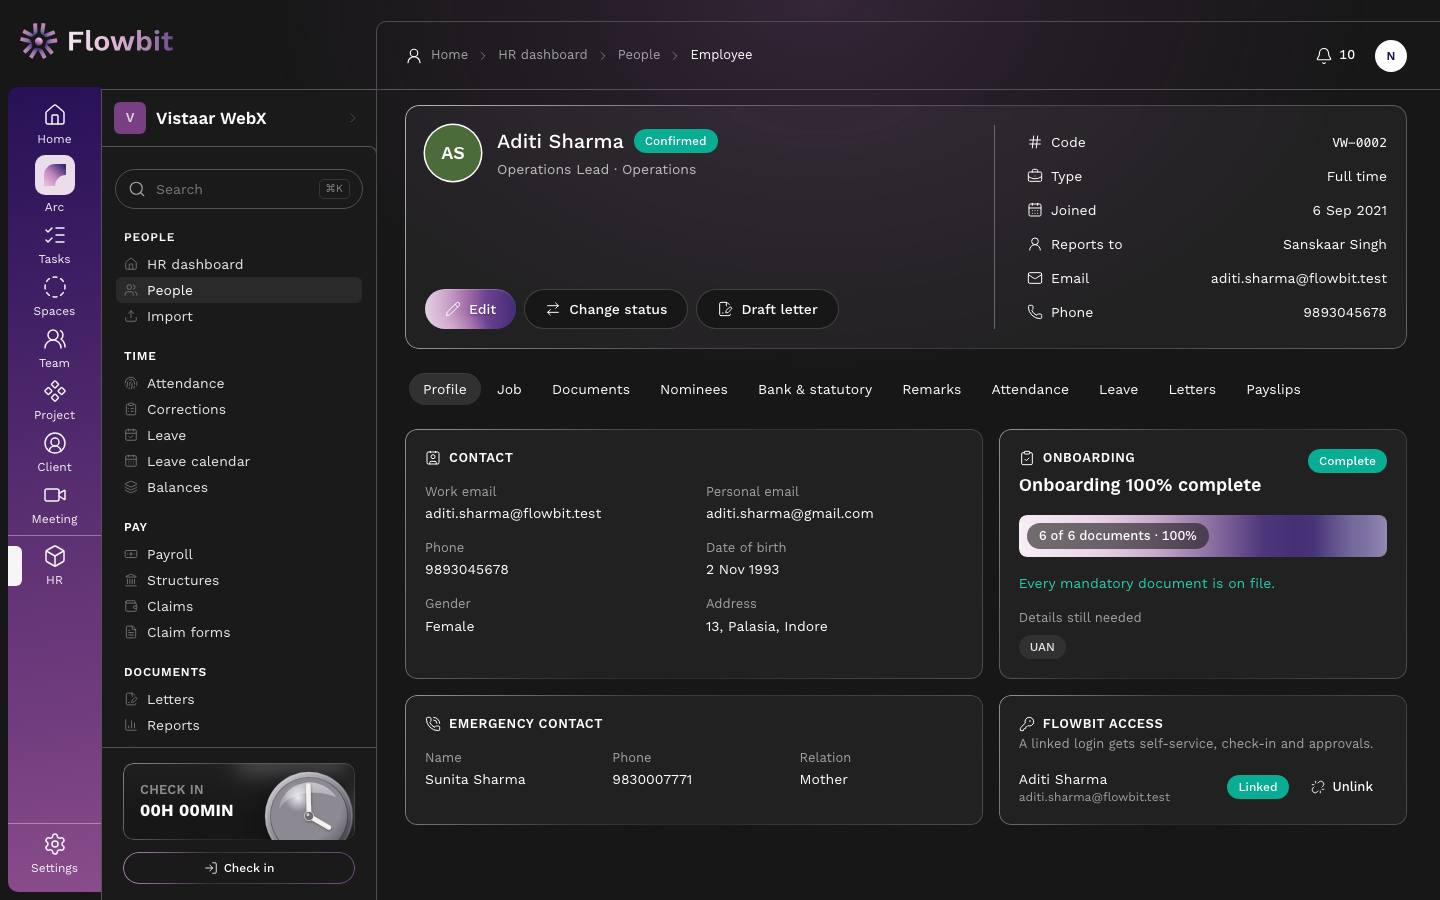Image resolution: width=1440 pixels, height=900 pixels.
Task: Open Settings gear in left rail
Action: point(55,854)
